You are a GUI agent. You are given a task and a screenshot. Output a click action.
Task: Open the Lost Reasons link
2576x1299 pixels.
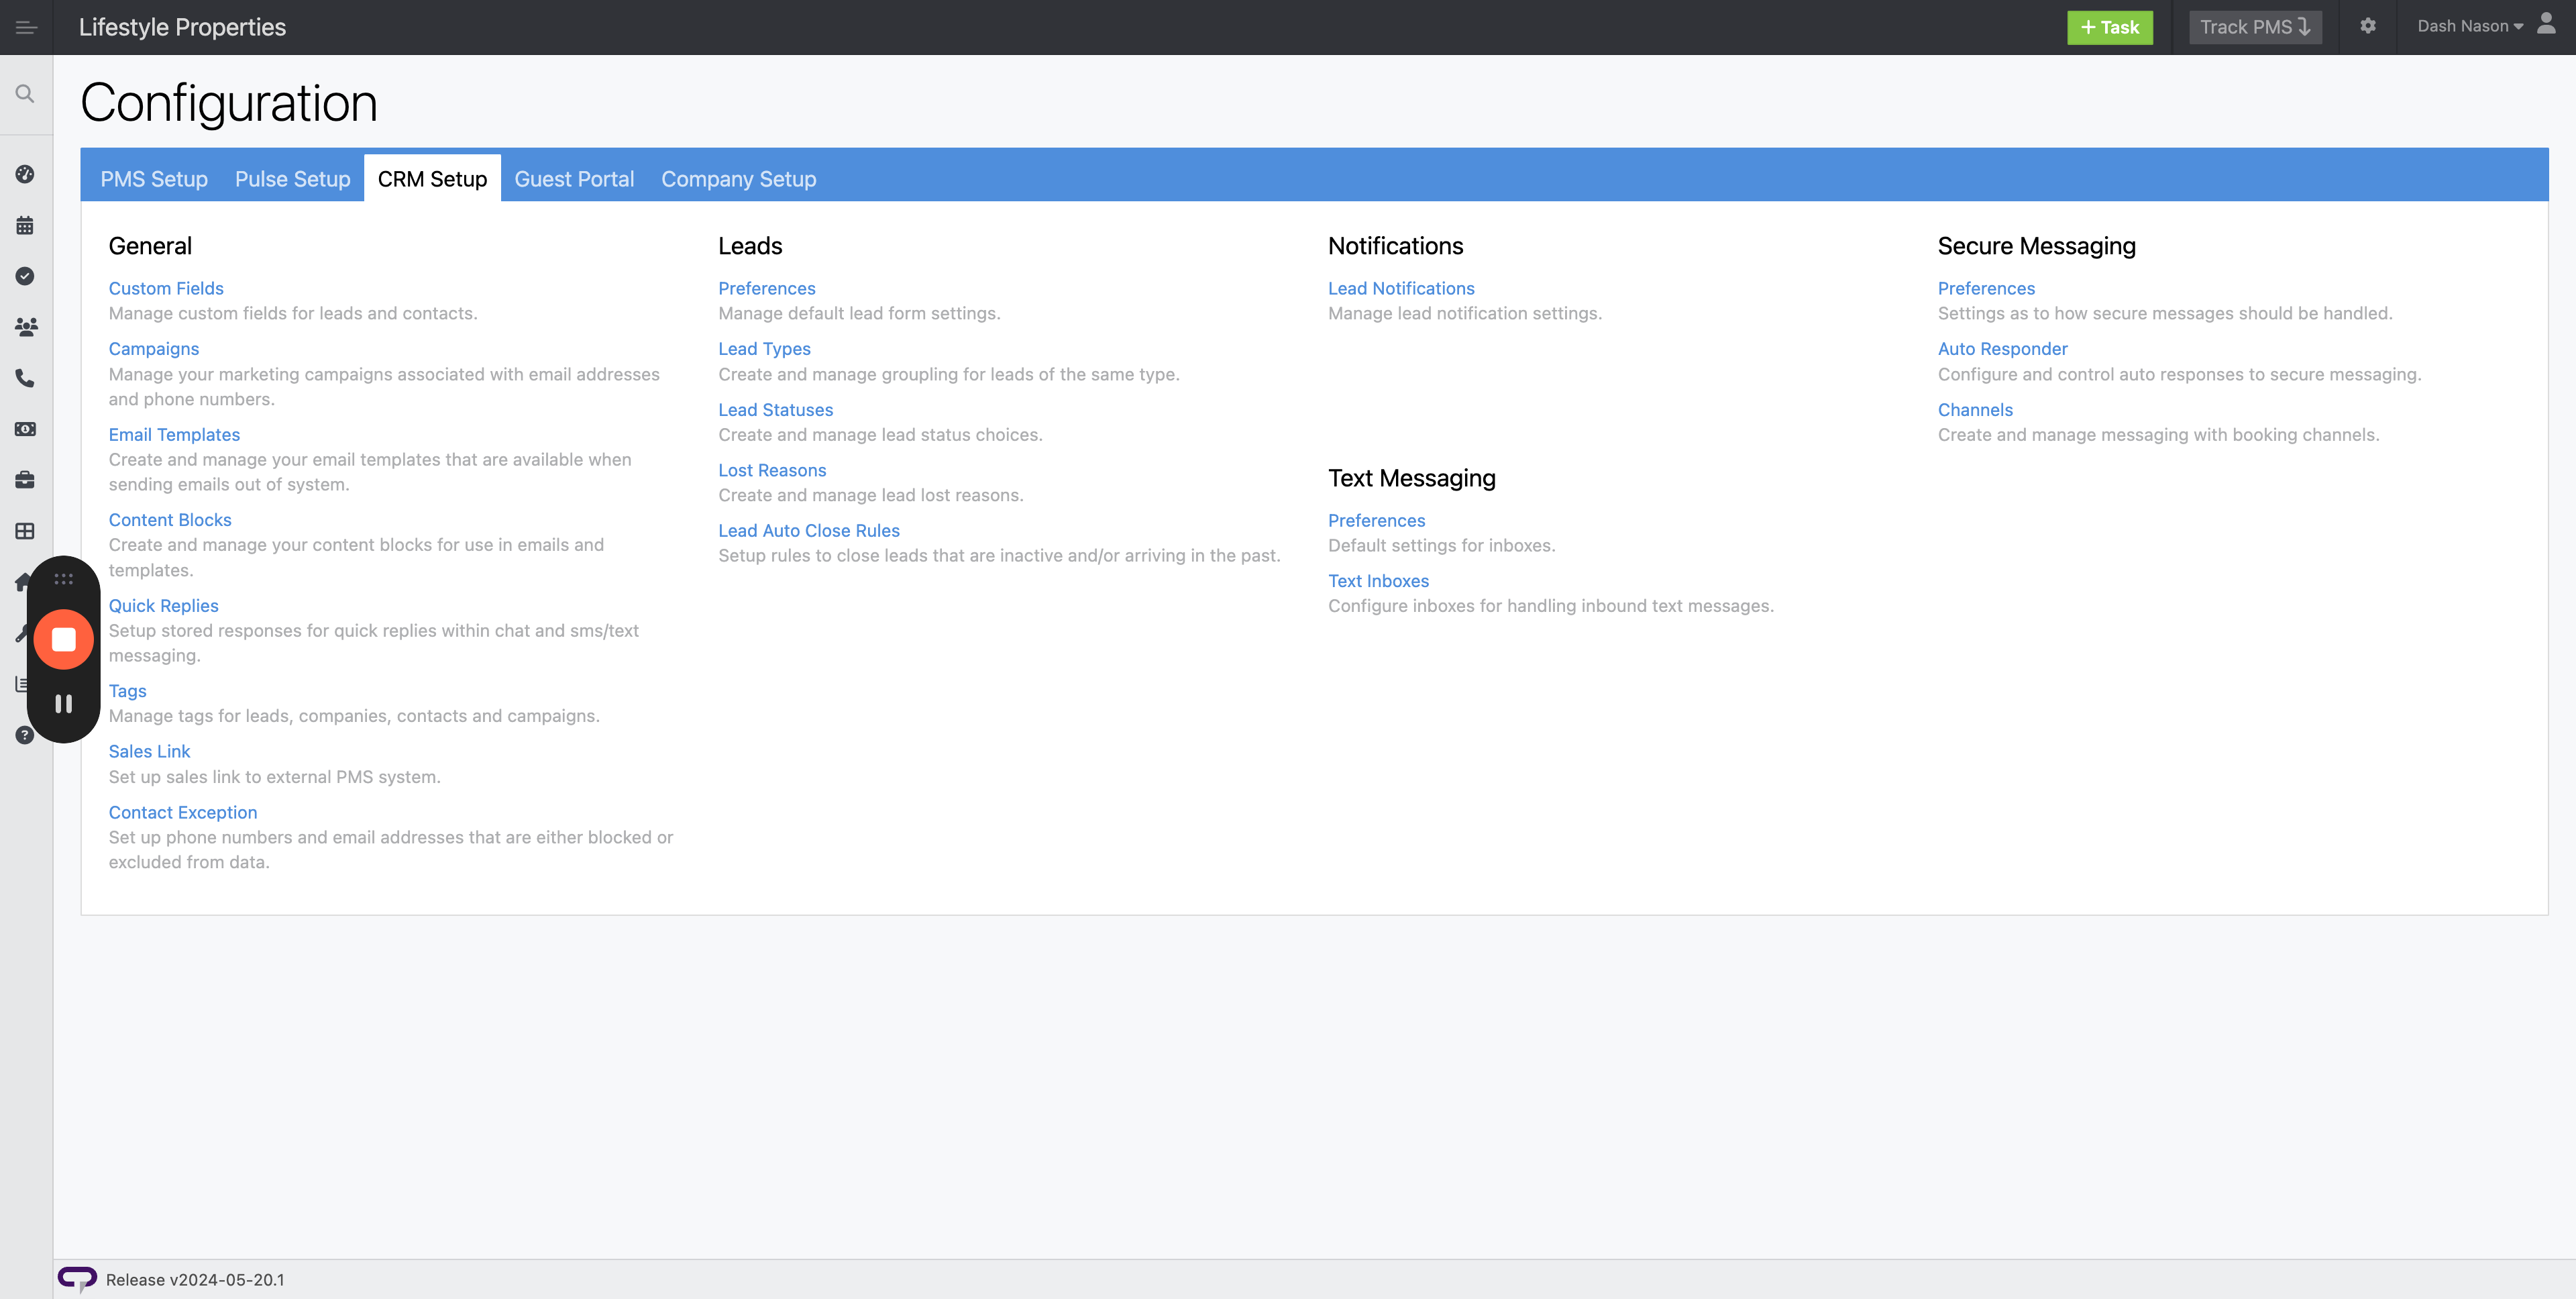[x=772, y=470]
